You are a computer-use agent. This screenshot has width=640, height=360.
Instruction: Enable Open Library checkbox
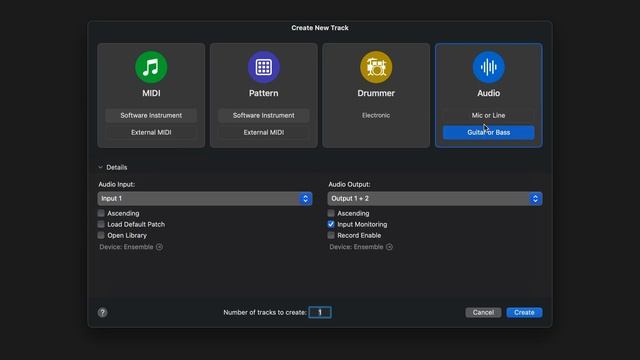pos(101,235)
